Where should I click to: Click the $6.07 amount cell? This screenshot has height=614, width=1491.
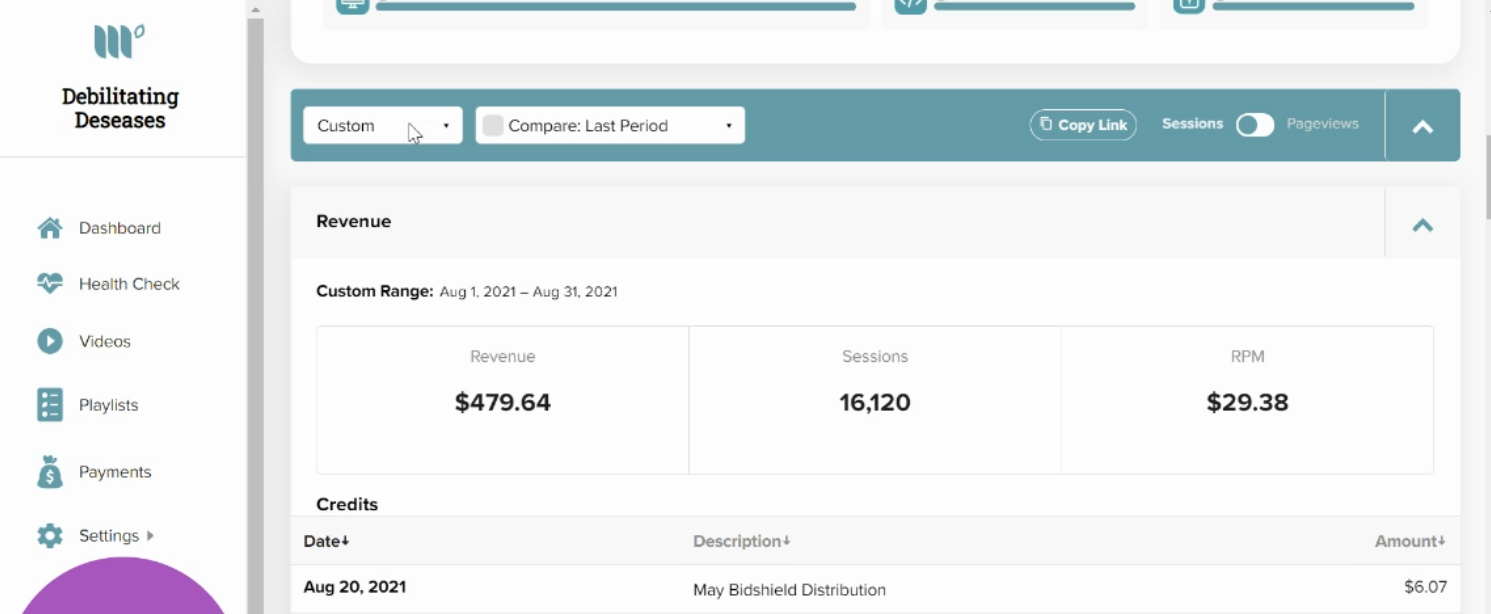click(x=1425, y=587)
